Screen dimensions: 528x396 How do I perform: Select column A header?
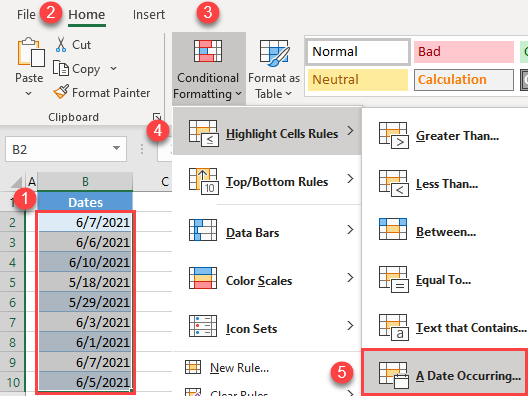32,182
